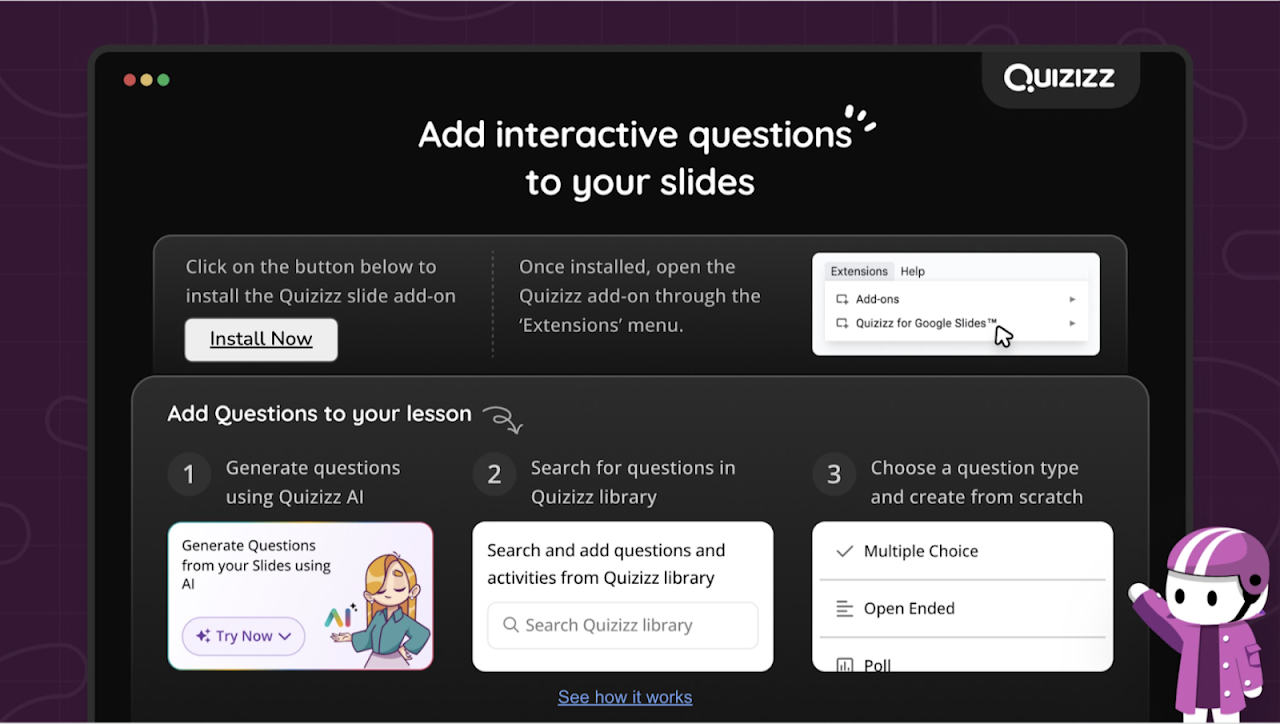Expand the Add-ons submenu arrow
1280x724 pixels.
click(x=1072, y=299)
